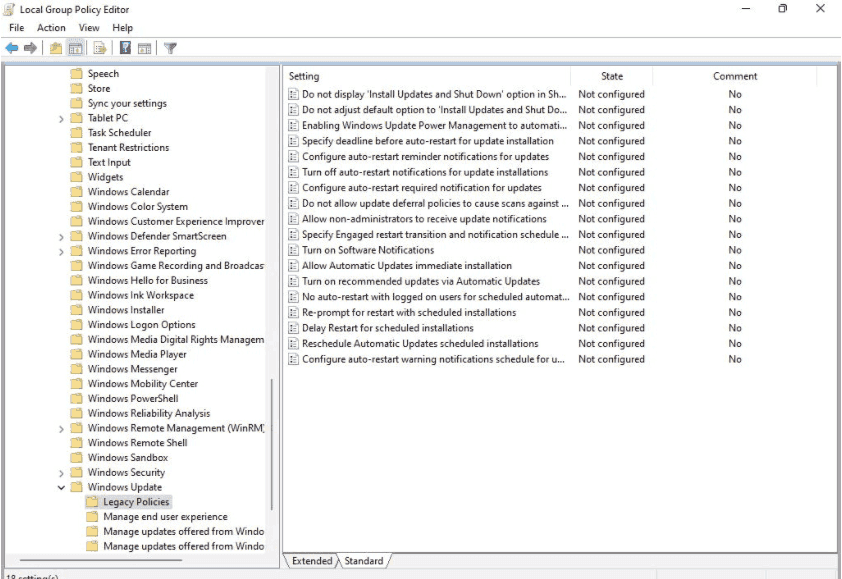Select Windows Mobility Center in tree
This screenshot has height=579, width=842.
tap(143, 384)
